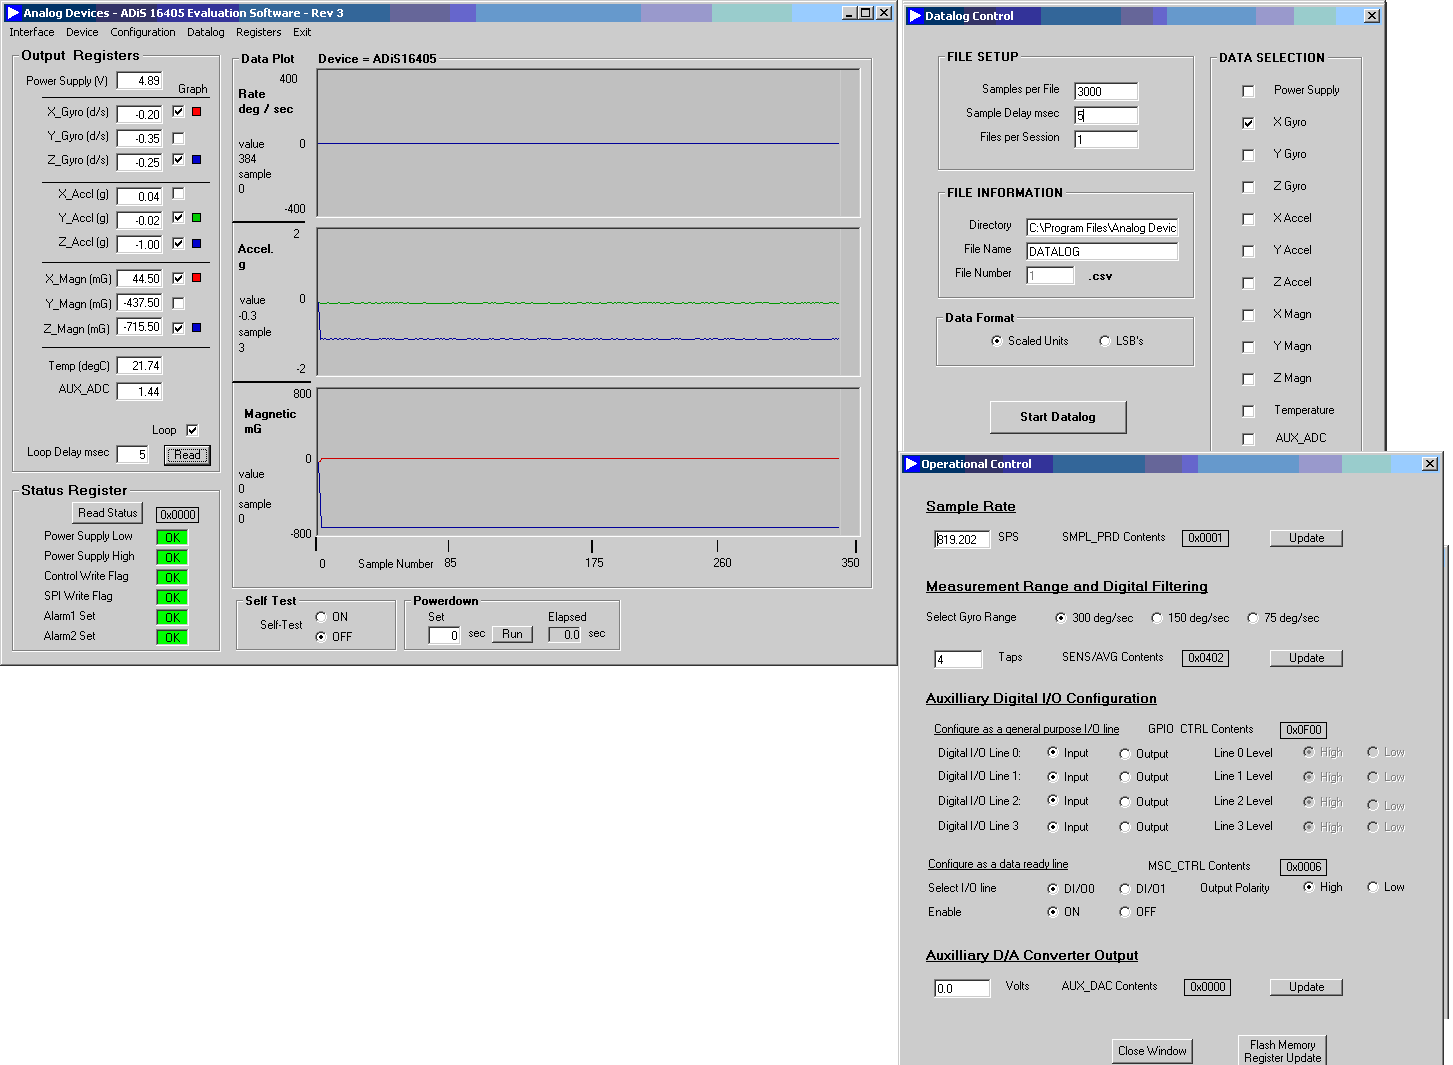Check Y Accel in Data Selection

click(x=1248, y=251)
